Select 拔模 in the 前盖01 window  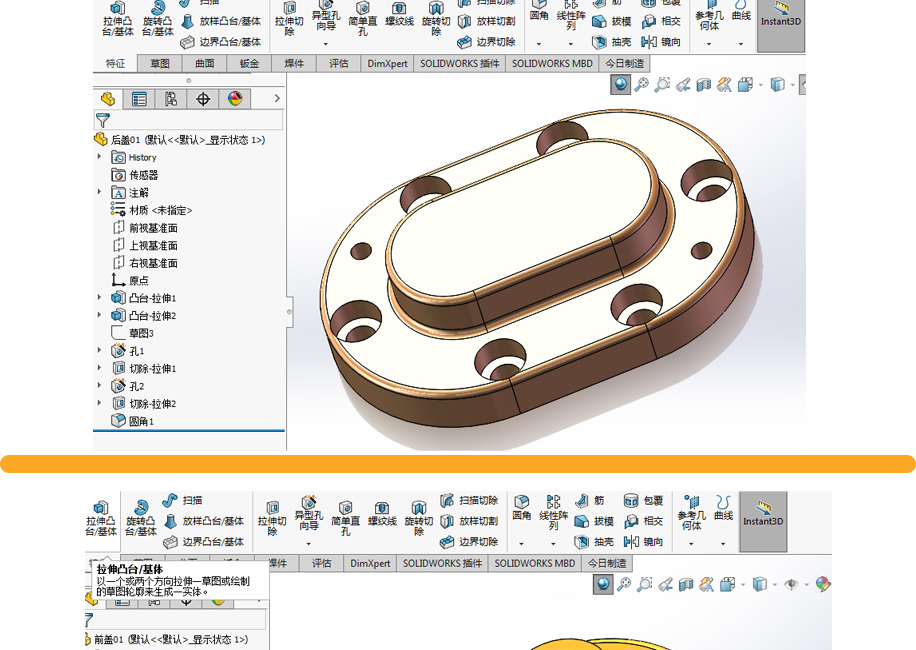pyautogui.click(x=594, y=521)
